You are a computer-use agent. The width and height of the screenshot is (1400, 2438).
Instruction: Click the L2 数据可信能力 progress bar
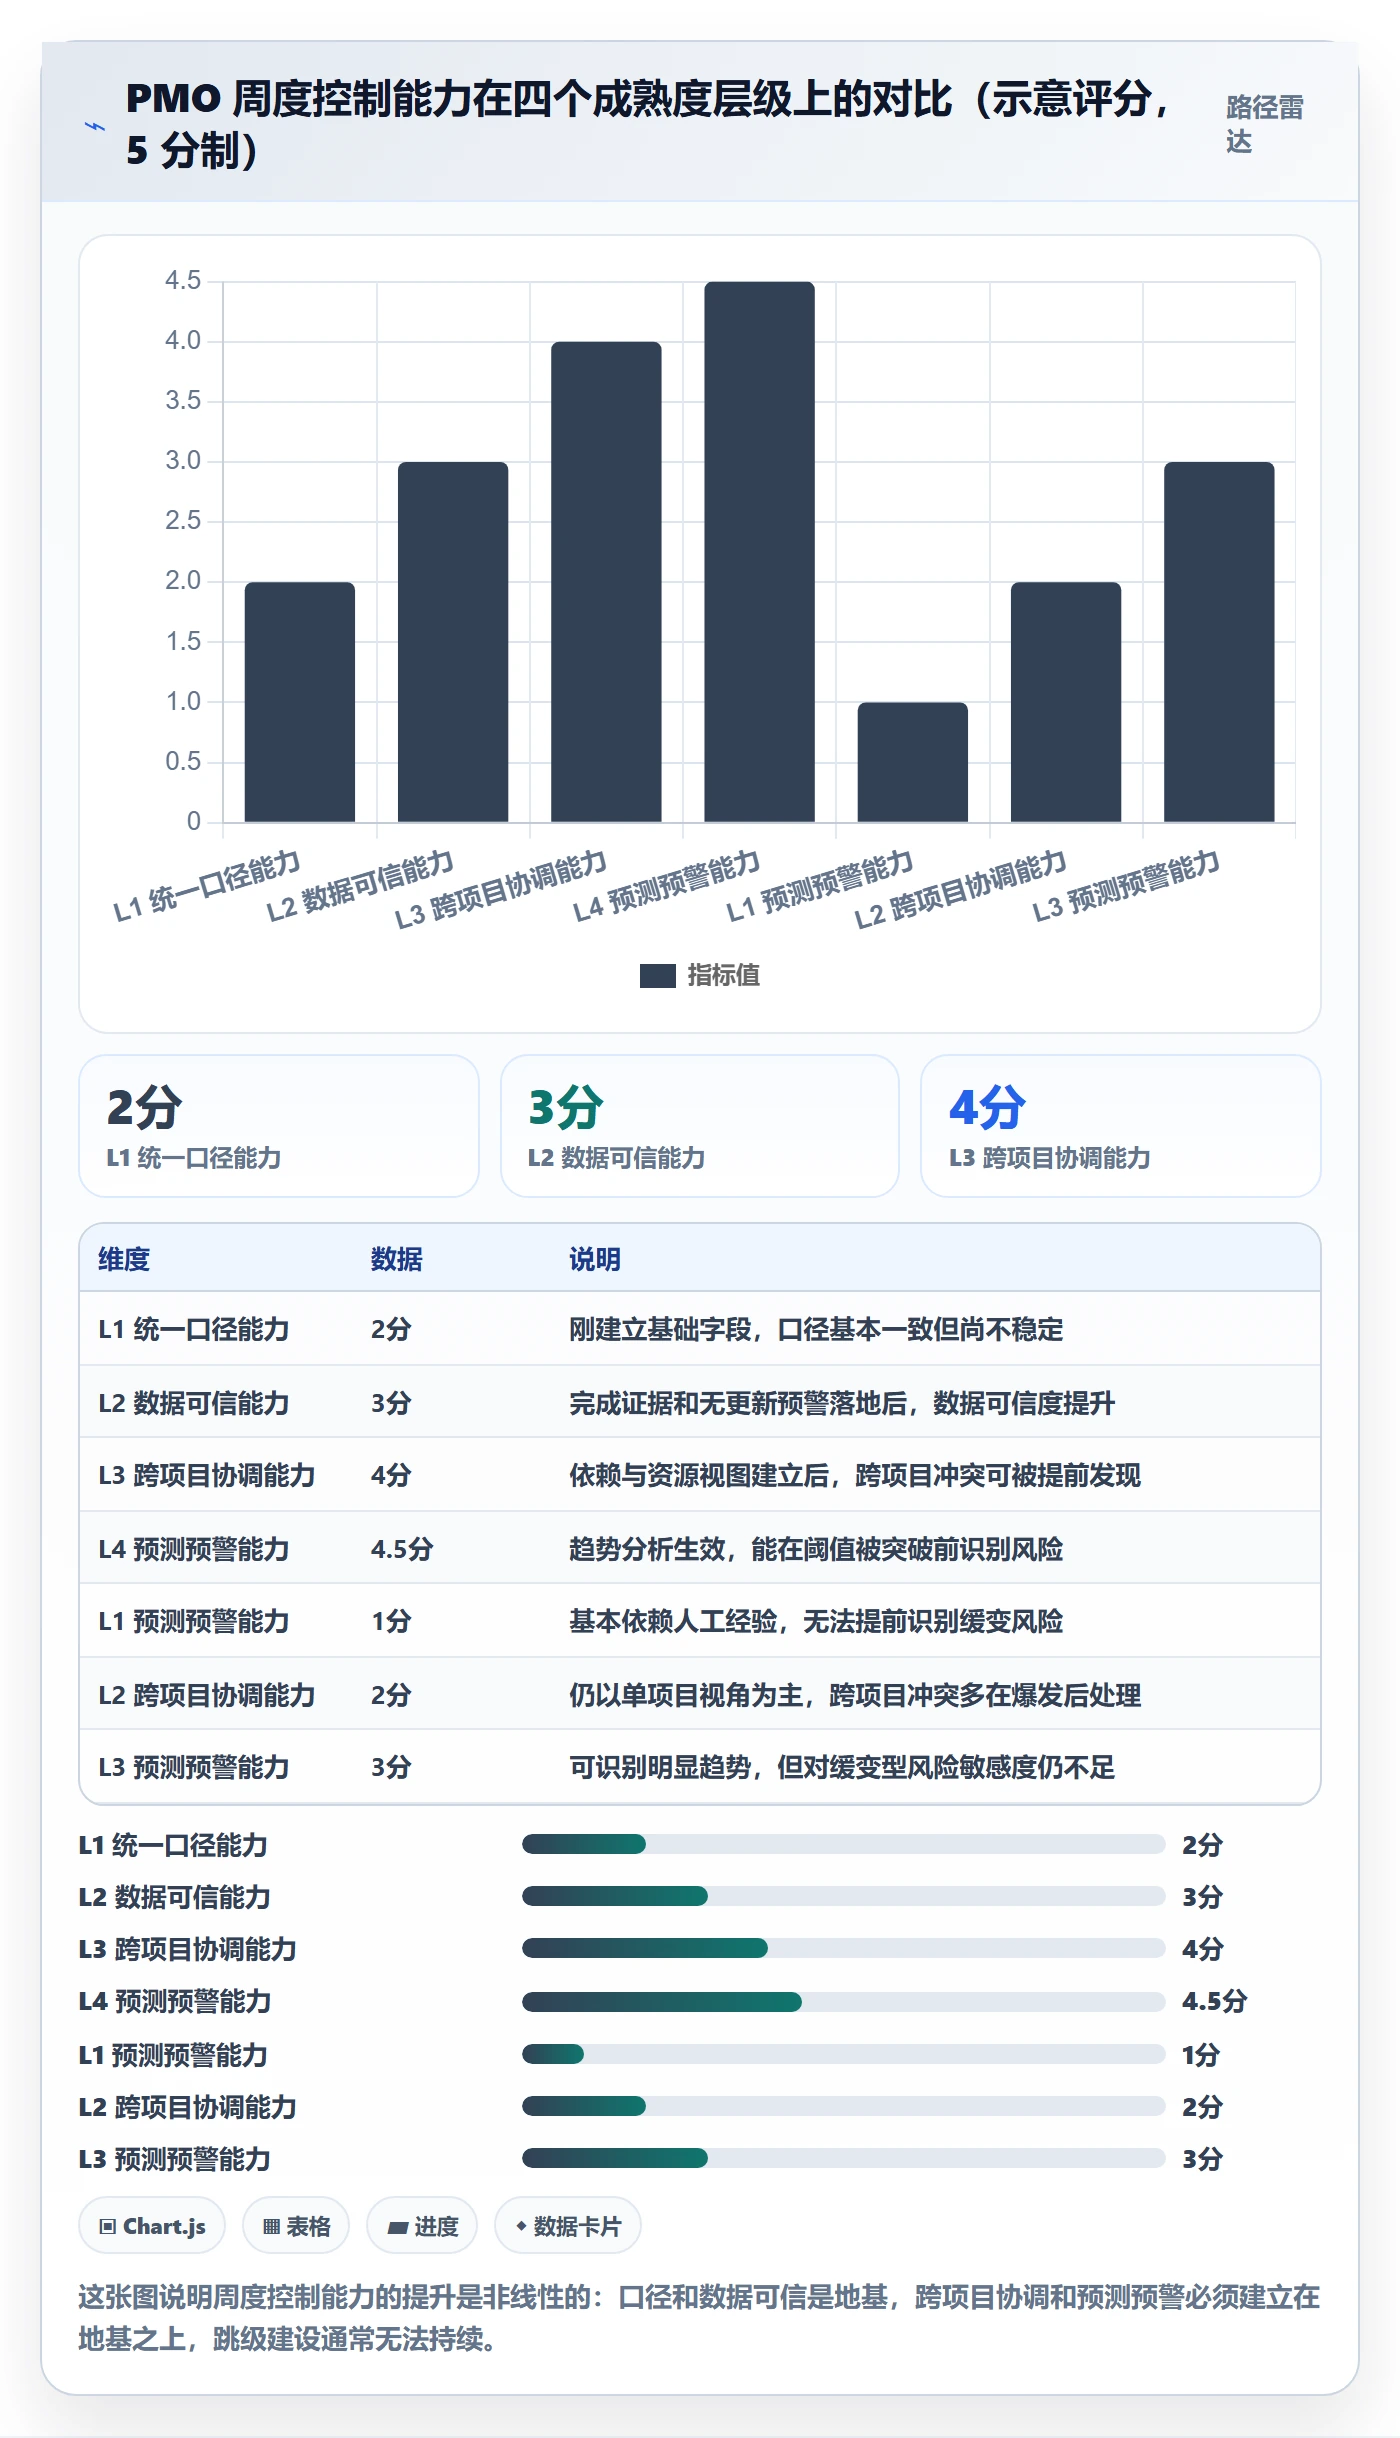pyautogui.click(x=843, y=1896)
